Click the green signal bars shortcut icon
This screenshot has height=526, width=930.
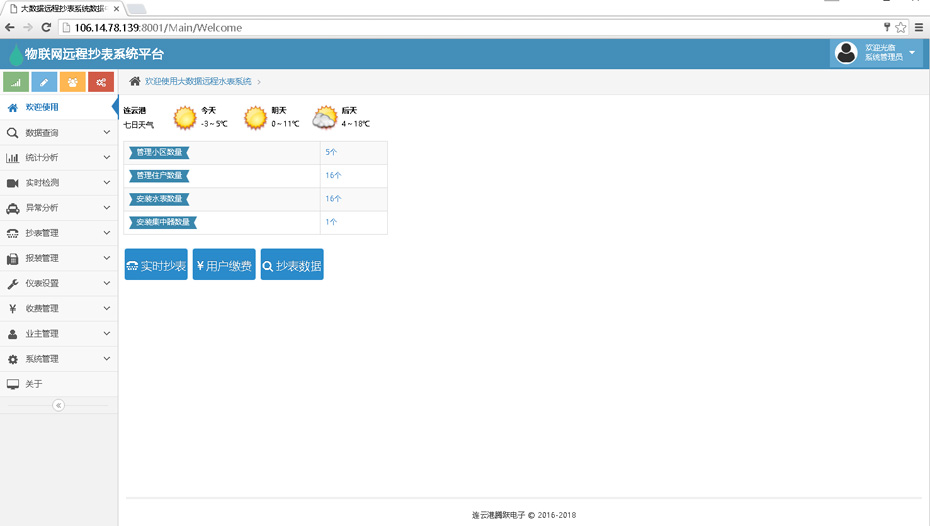pyautogui.click(x=16, y=82)
